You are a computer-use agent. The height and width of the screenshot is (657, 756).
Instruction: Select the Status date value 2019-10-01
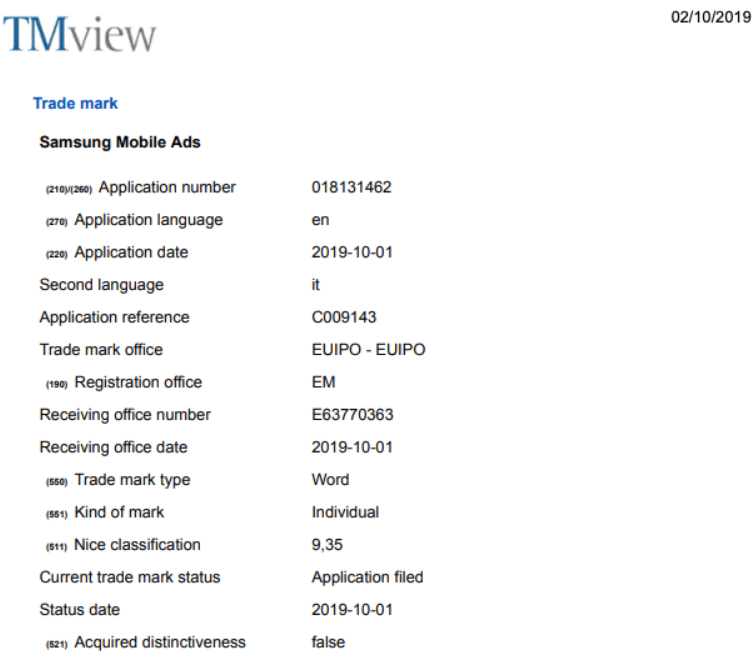(x=352, y=609)
